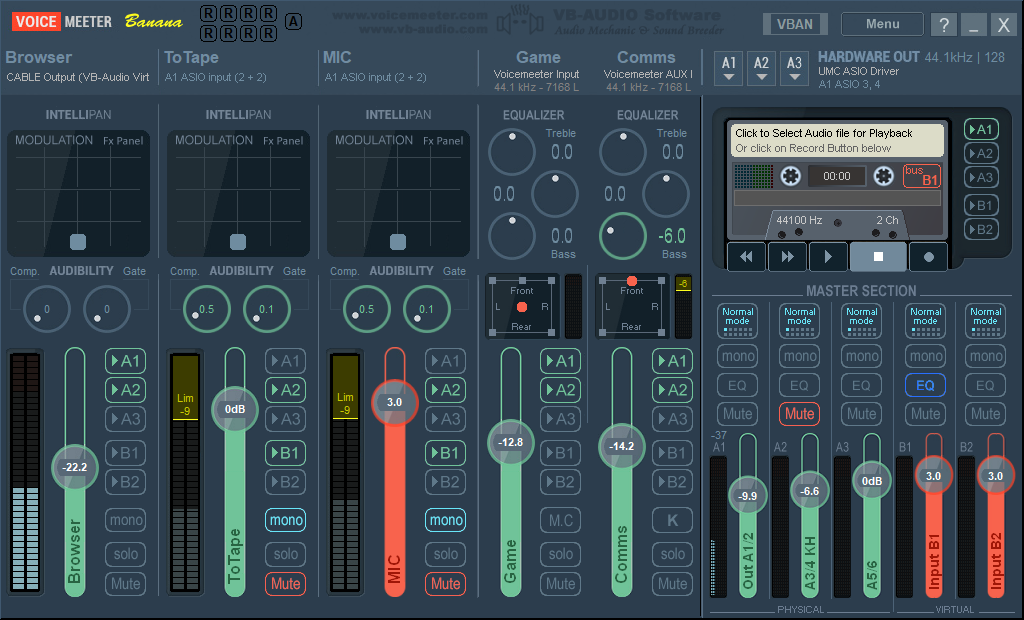Image resolution: width=1024 pixels, height=620 pixels.
Task: Click the Browser fader knob at -22.2
Action: point(74,467)
